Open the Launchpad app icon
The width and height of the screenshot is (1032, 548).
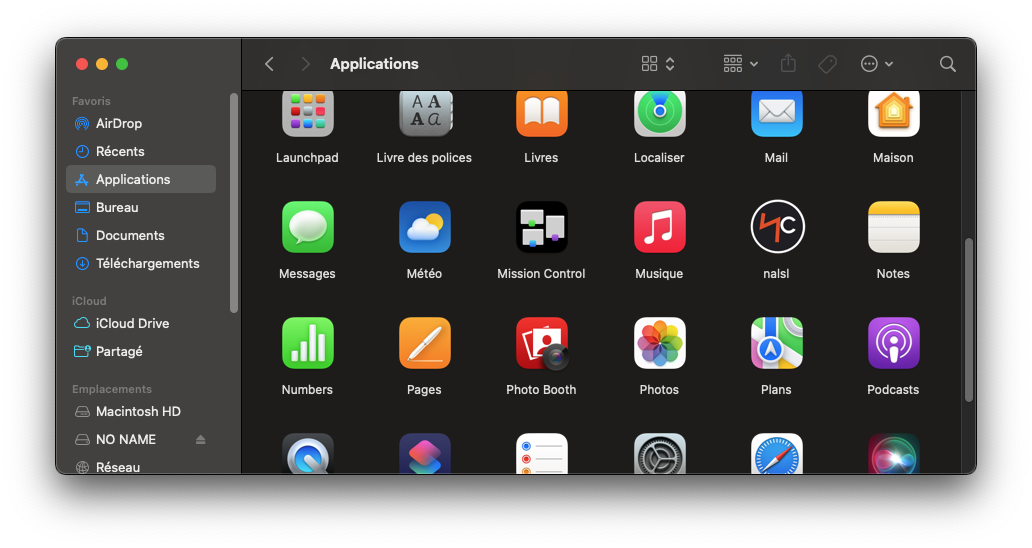click(307, 114)
